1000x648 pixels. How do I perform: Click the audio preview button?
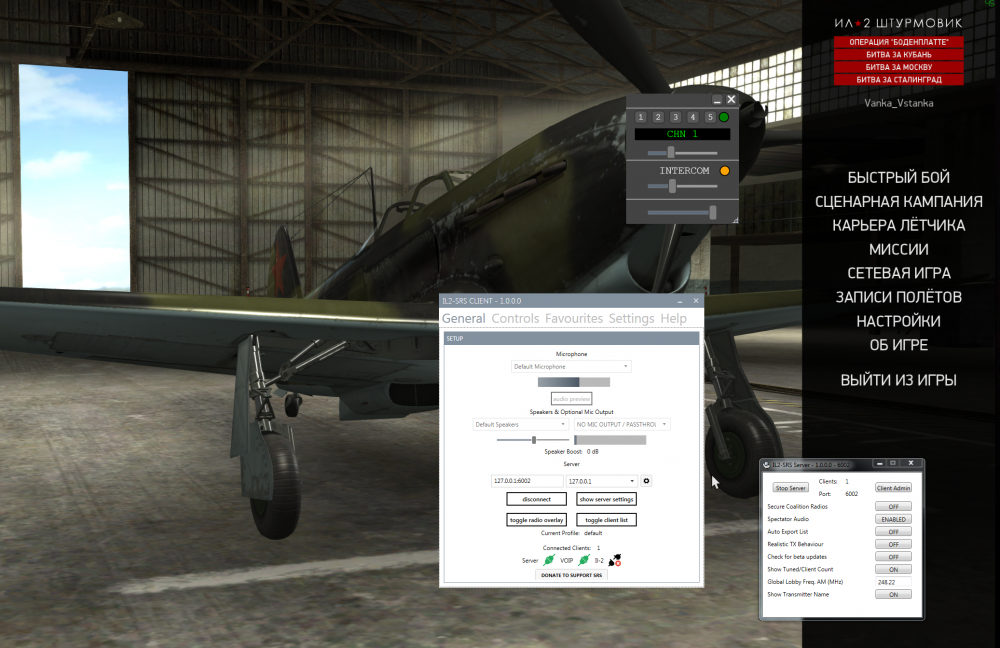571,399
